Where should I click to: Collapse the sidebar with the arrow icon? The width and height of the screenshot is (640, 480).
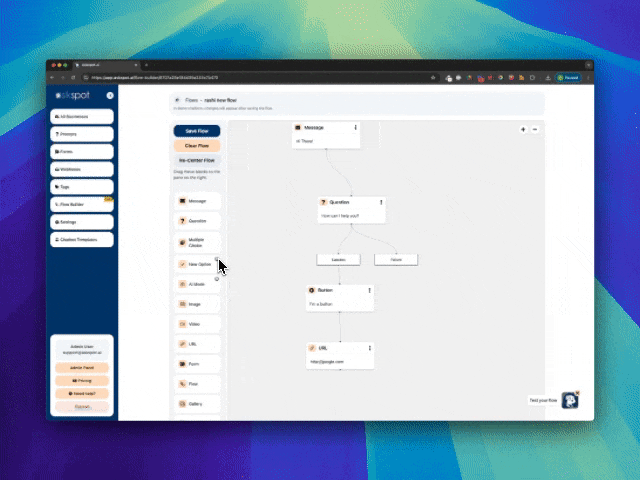click(x=110, y=96)
